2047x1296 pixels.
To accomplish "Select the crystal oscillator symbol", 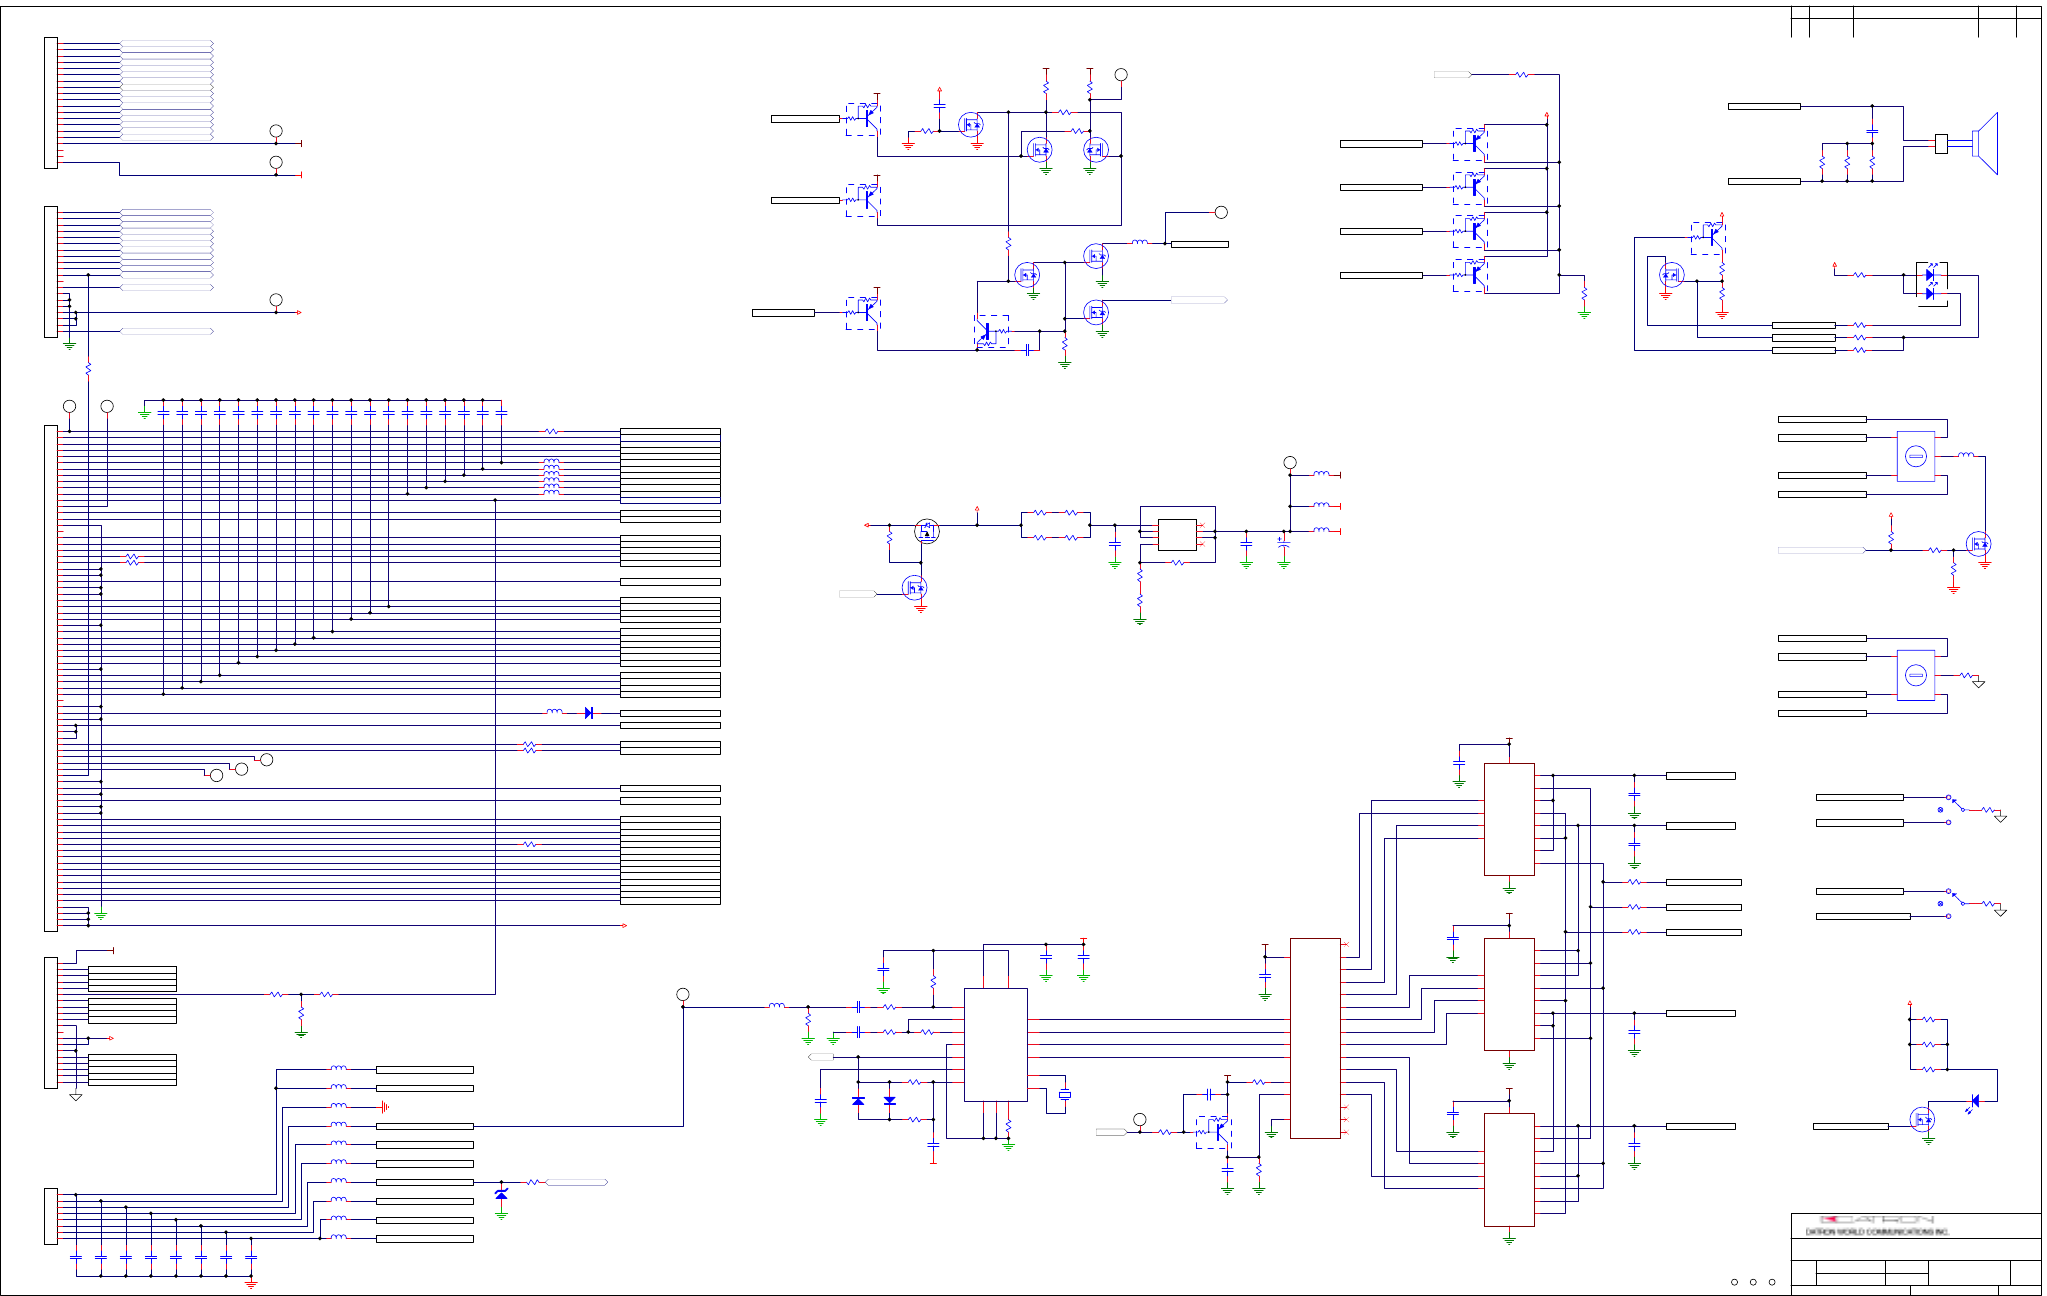I will (1065, 1095).
